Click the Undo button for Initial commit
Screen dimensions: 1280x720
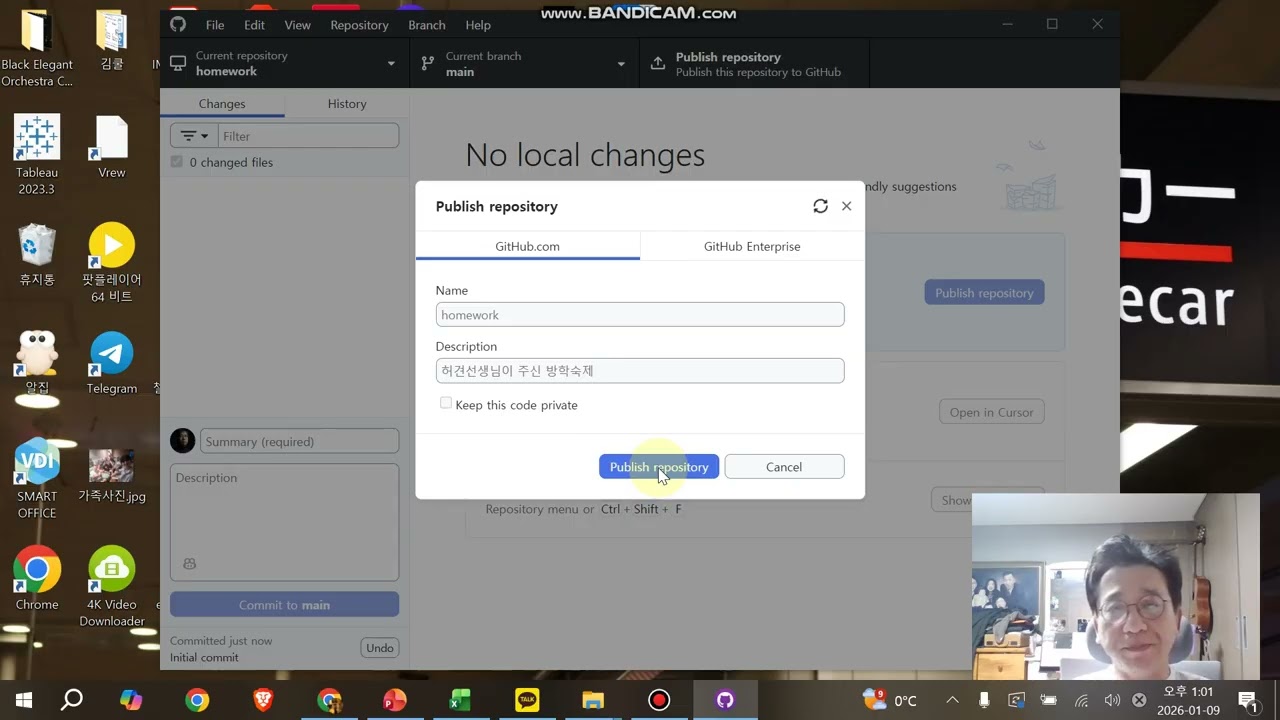380,648
